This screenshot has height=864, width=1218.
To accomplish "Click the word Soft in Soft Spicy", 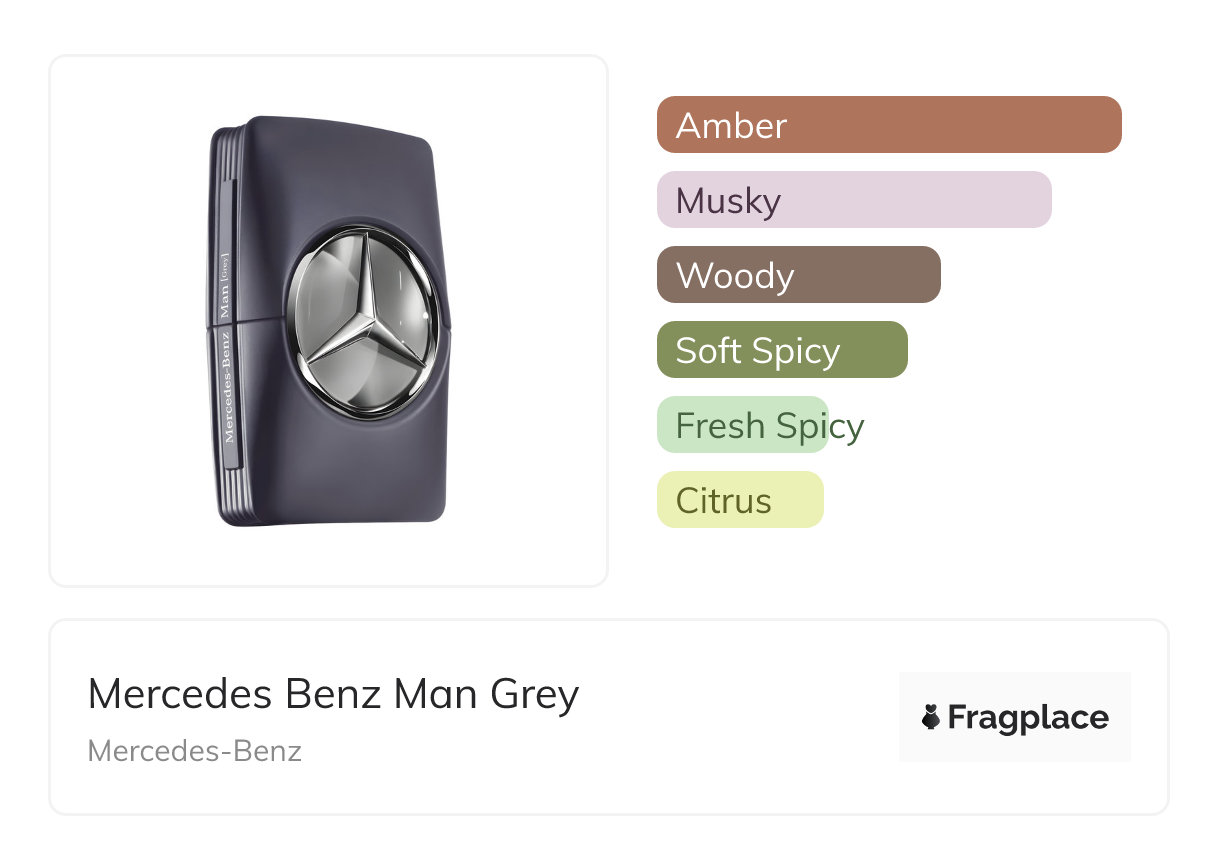I will click(x=708, y=350).
